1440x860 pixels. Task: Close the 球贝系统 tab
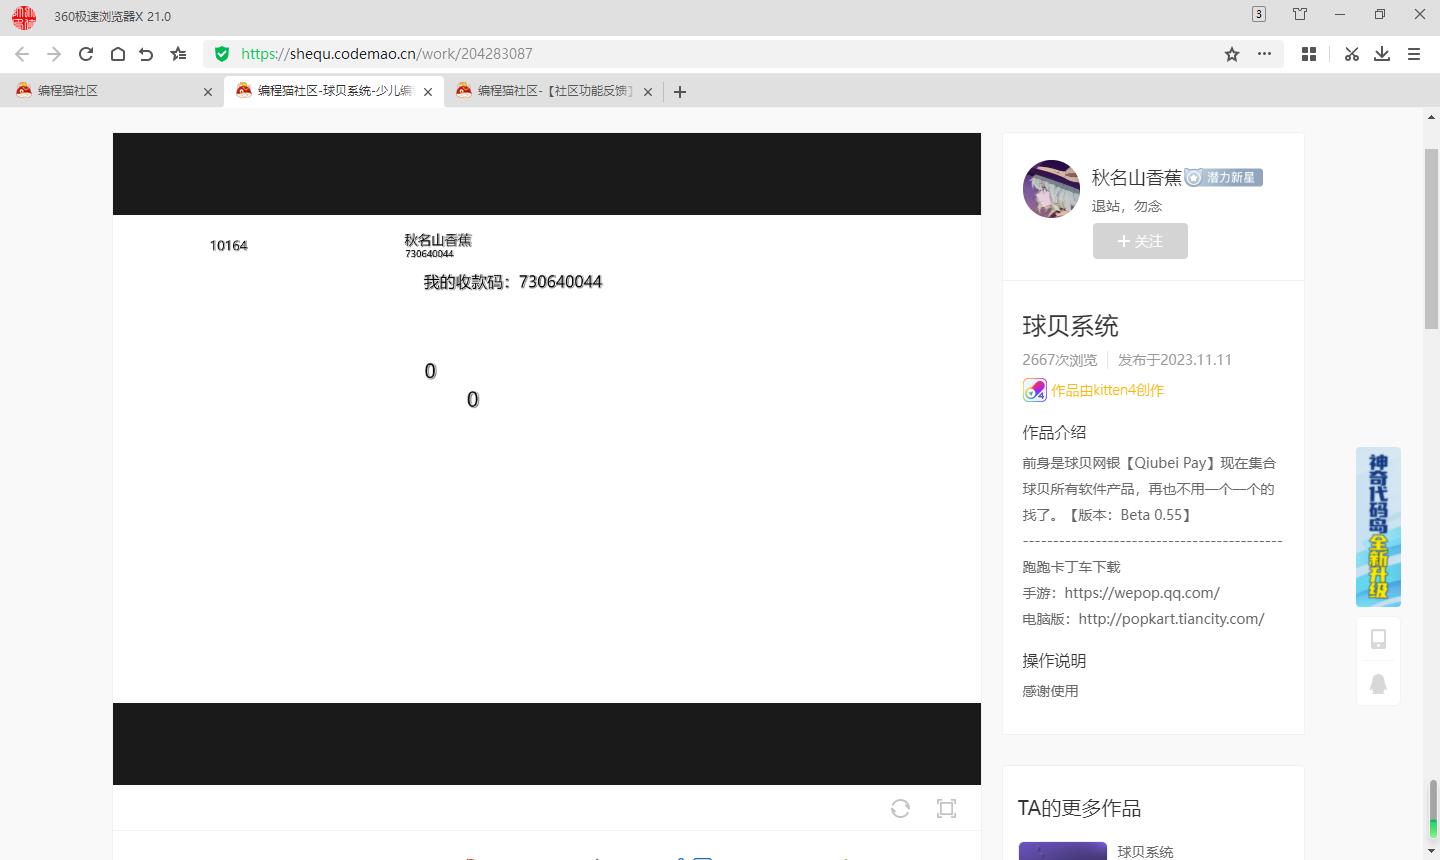428,92
